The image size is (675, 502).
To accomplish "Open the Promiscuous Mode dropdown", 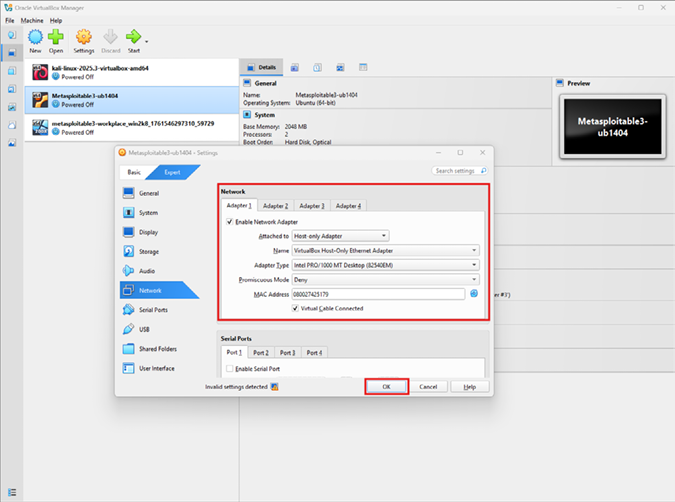I will tap(386, 280).
